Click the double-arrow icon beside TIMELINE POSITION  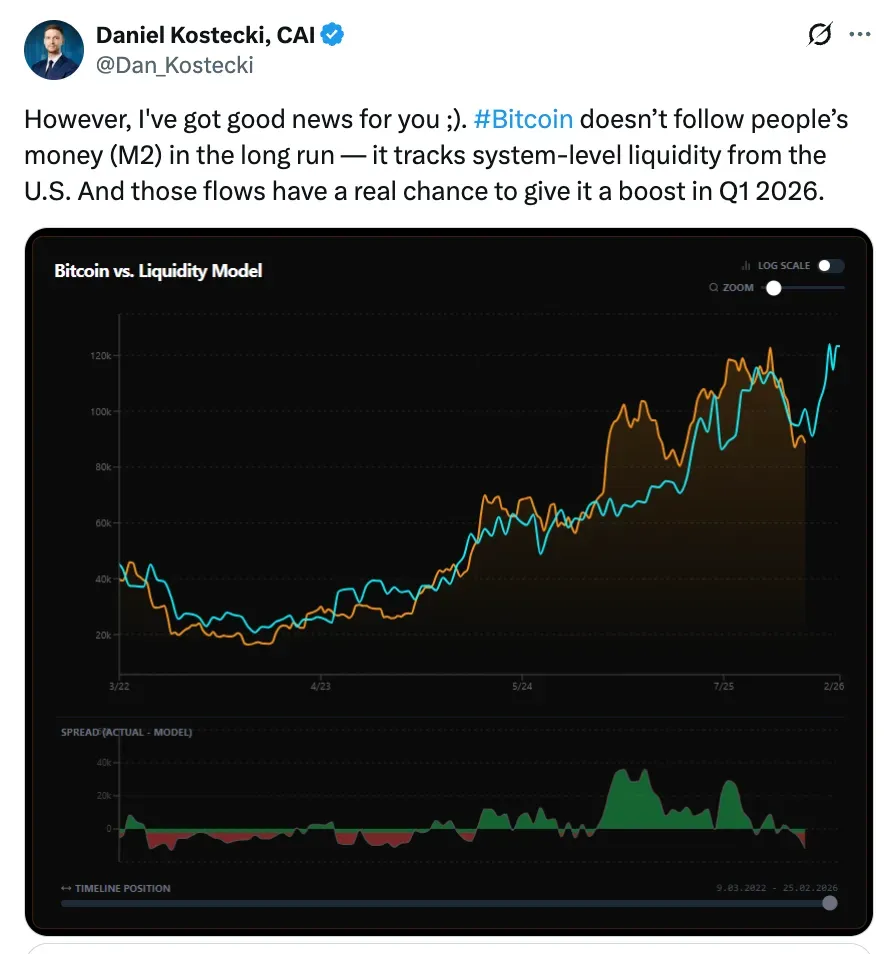coord(68,888)
